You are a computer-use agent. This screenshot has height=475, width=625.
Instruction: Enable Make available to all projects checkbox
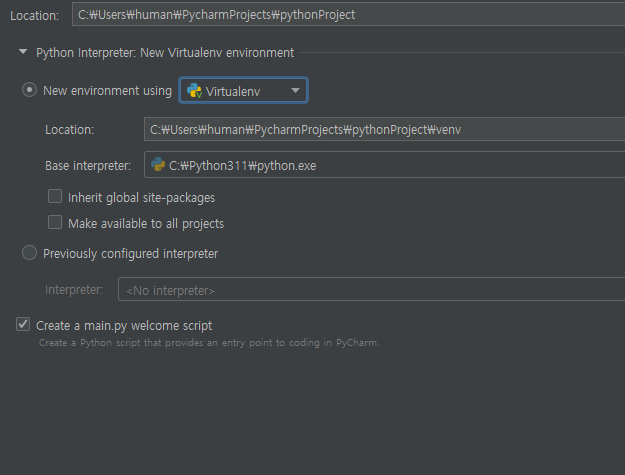(x=55, y=222)
